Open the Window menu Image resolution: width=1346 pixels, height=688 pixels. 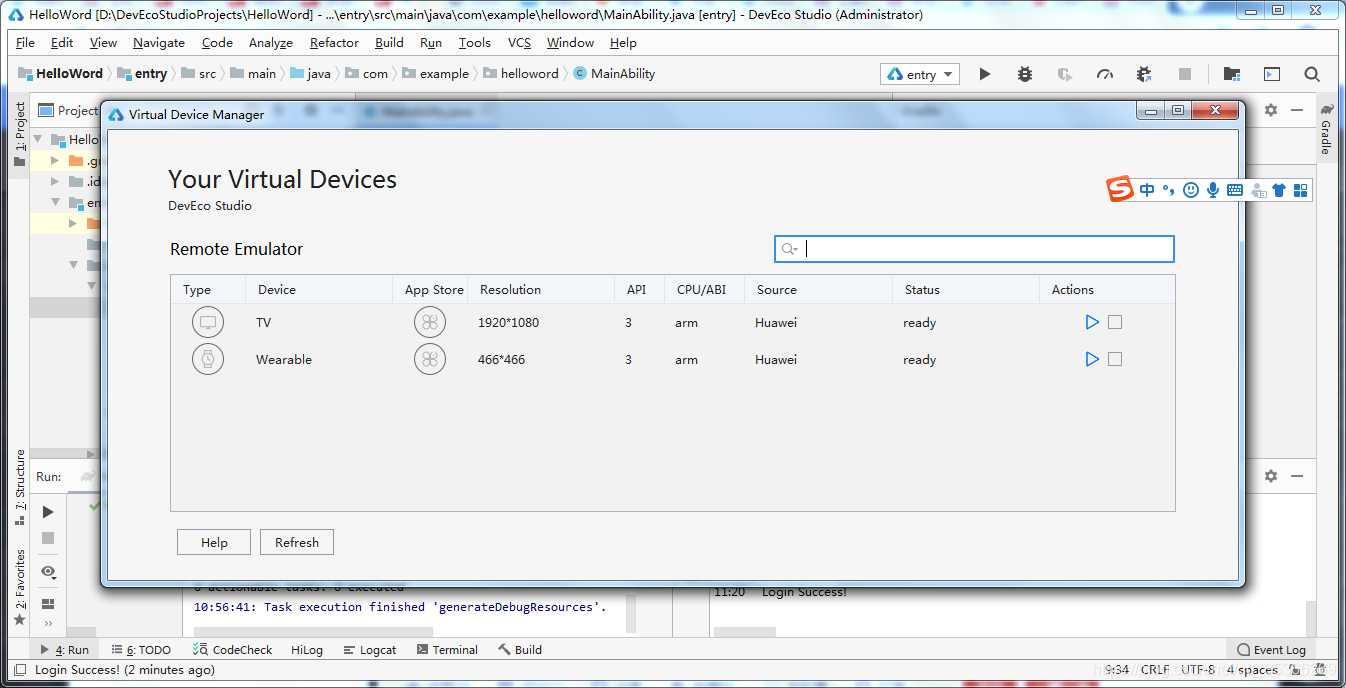[570, 43]
